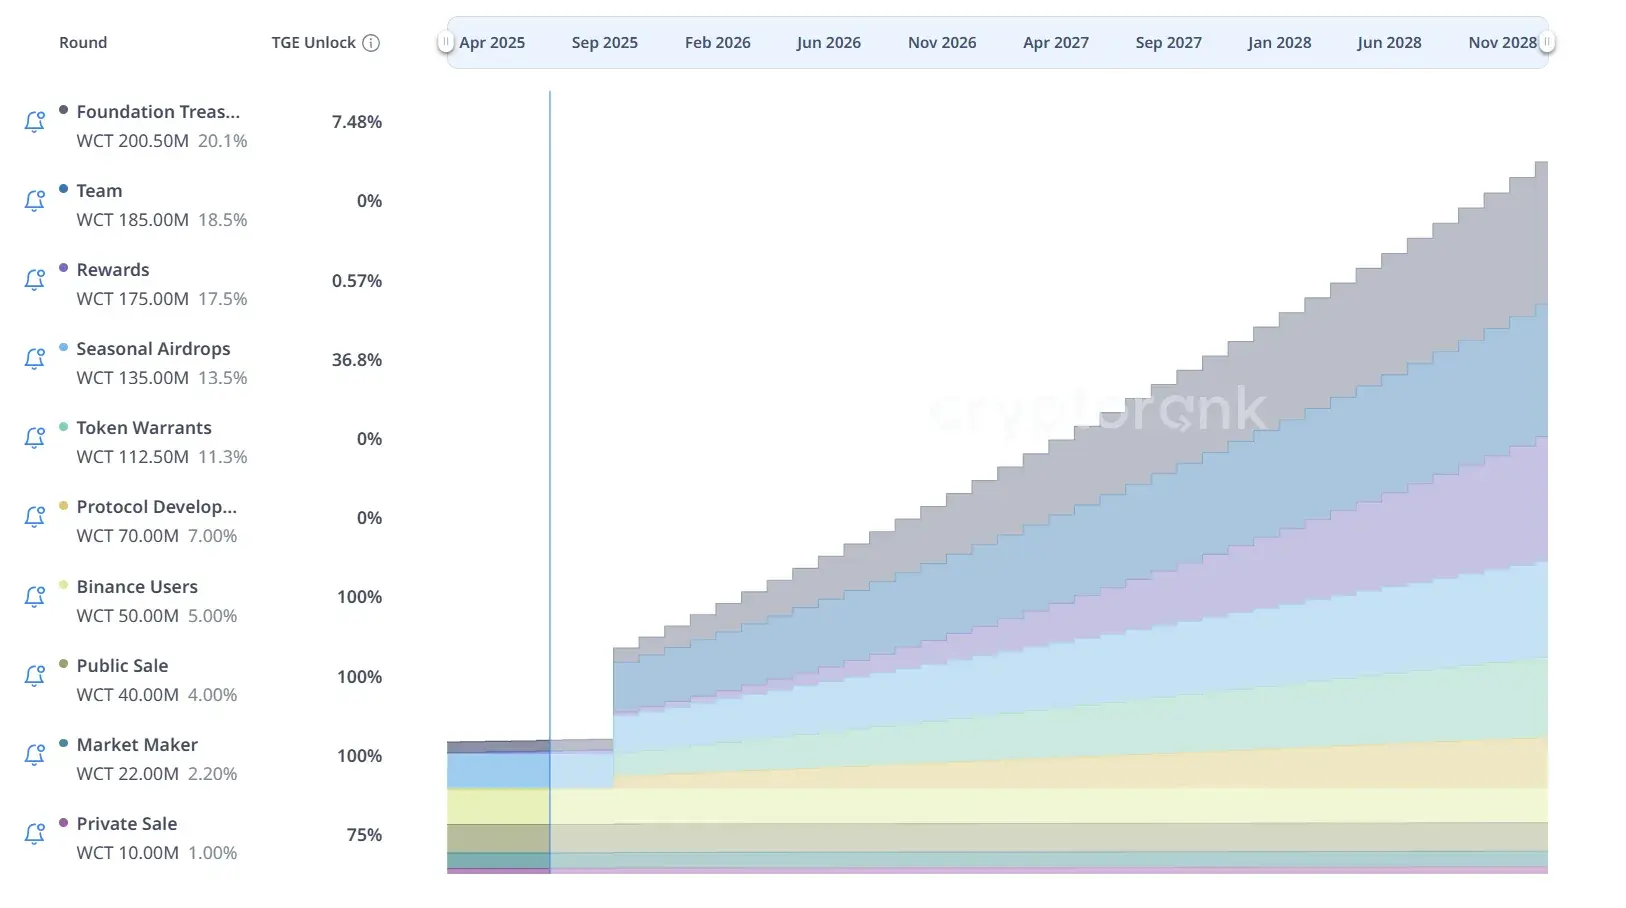The height and width of the screenshot is (908, 1626).
Task: Click Feb 2026 on the timeline range
Action: 718,43
